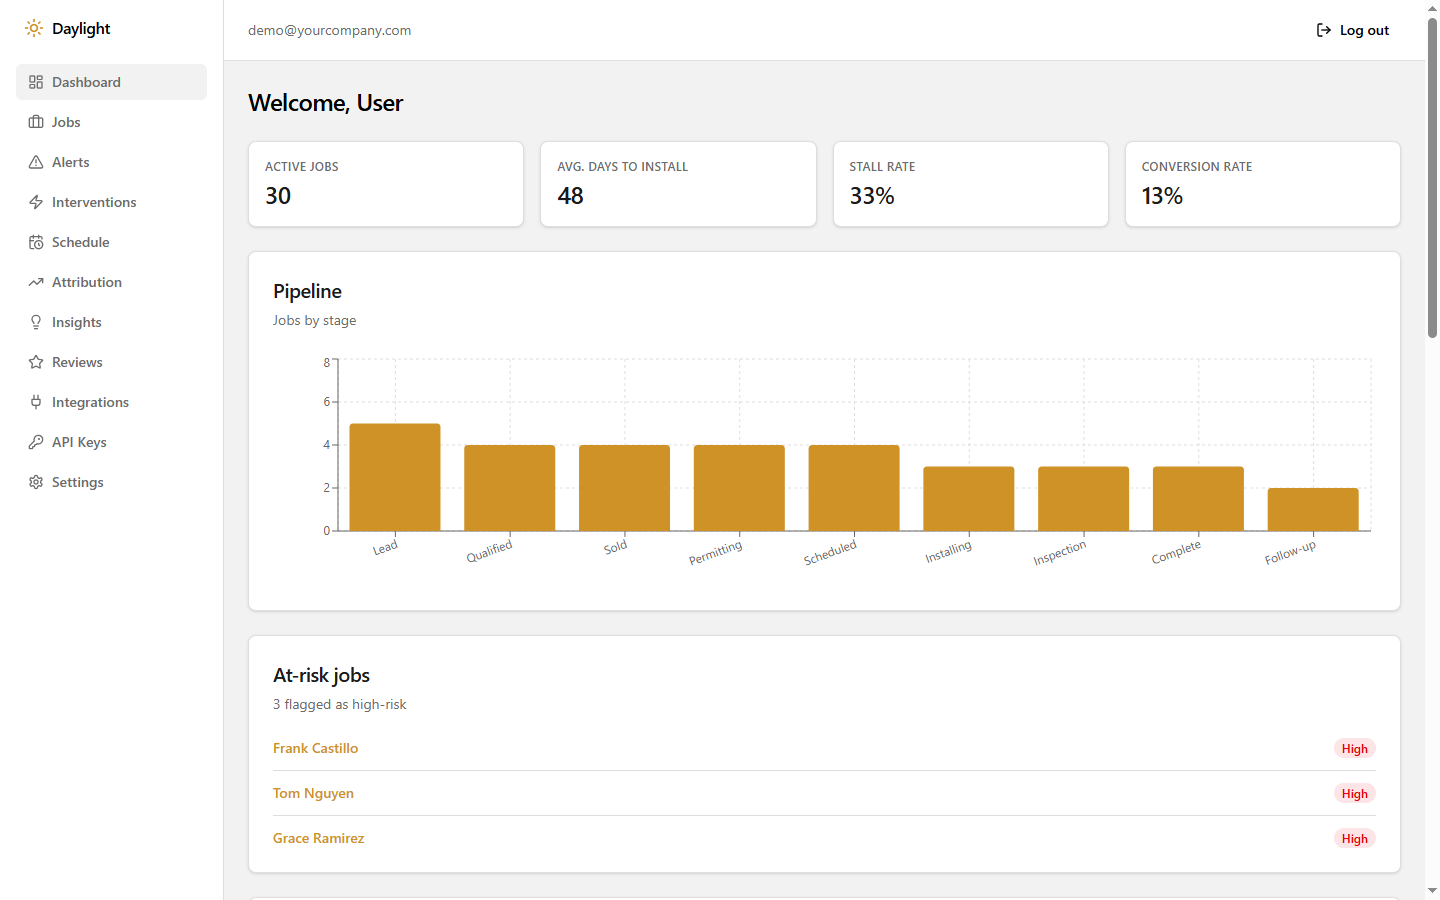Open Insights from the sidebar
This screenshot has height=900, width=1440.
(111, 322)
